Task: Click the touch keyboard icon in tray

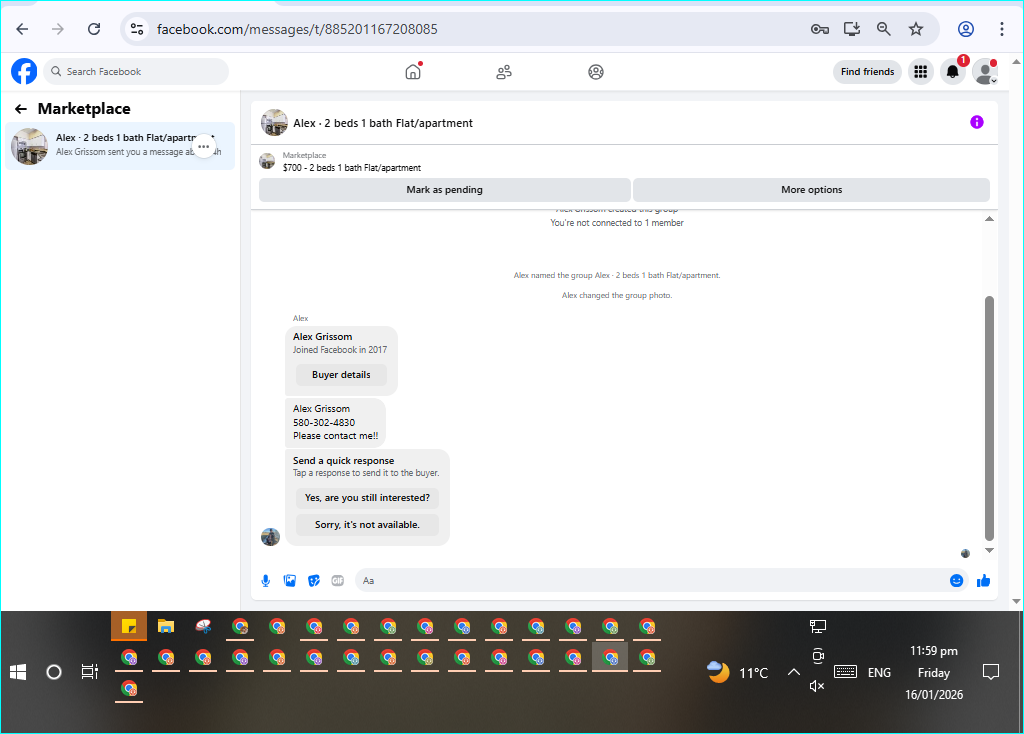Action: pos(845,672)
